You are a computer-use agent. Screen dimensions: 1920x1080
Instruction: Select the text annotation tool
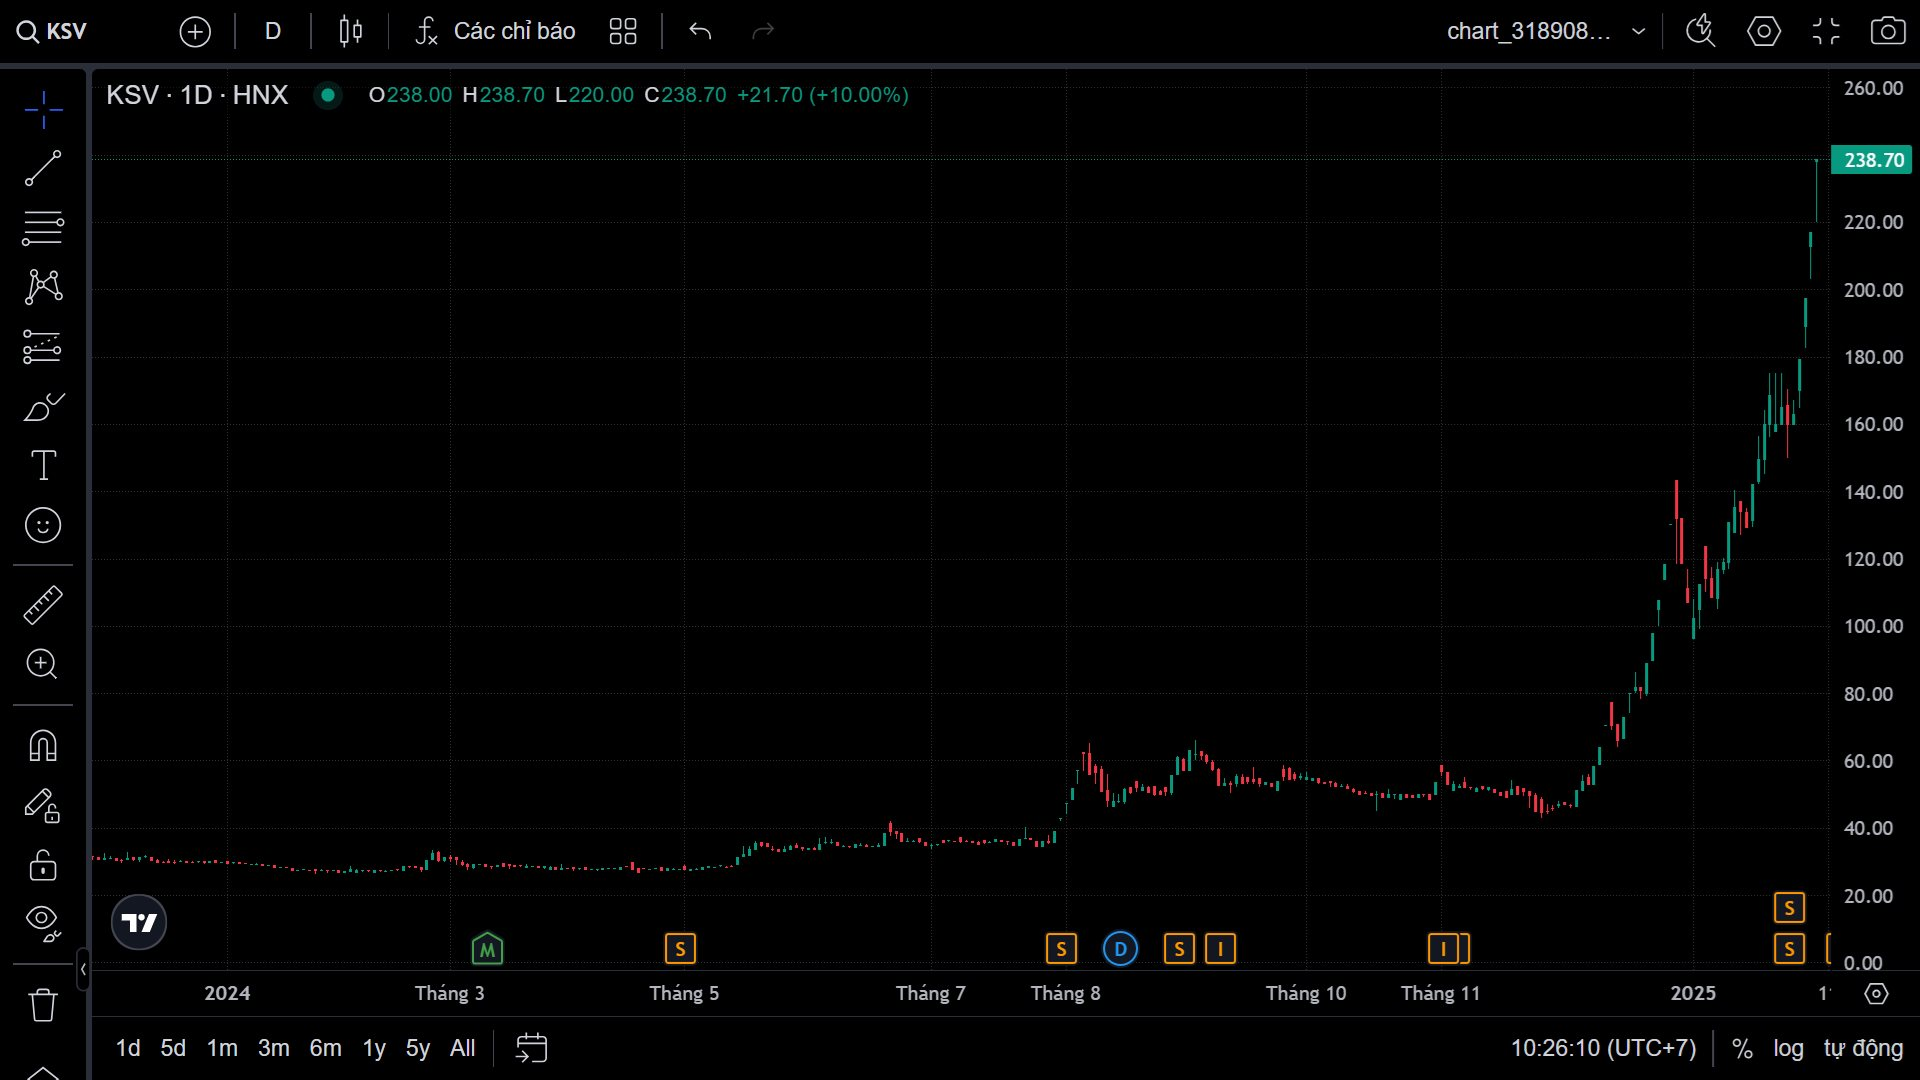[x=43, y=466]
